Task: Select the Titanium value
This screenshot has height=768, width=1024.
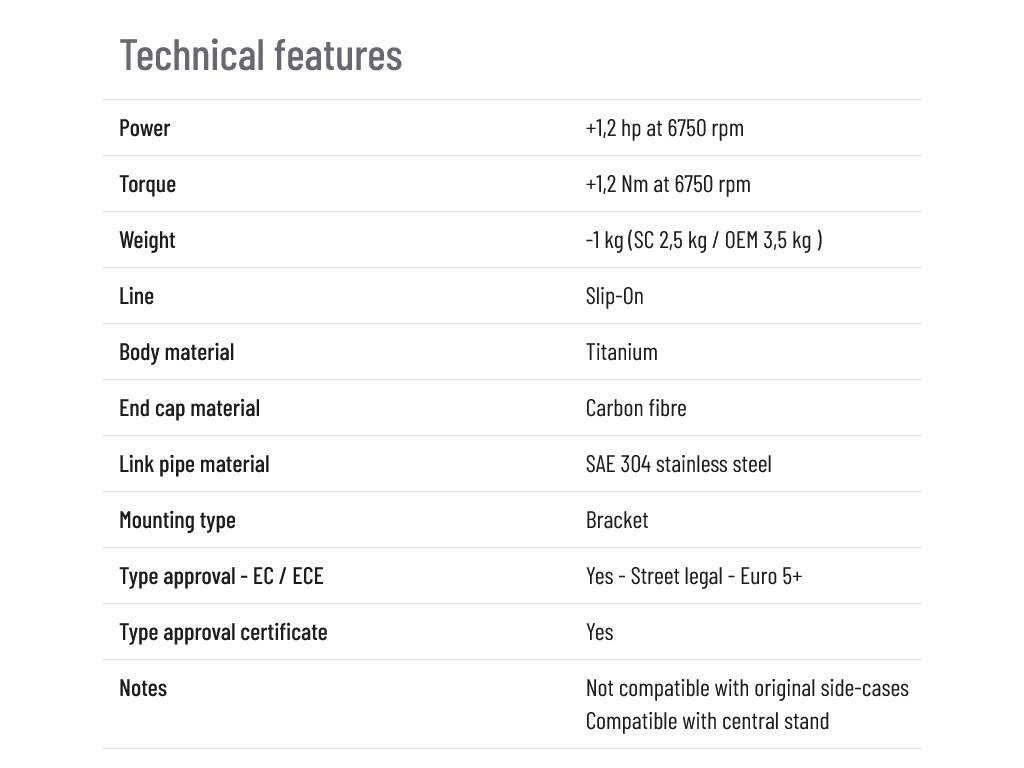Action: pos(622,352)
